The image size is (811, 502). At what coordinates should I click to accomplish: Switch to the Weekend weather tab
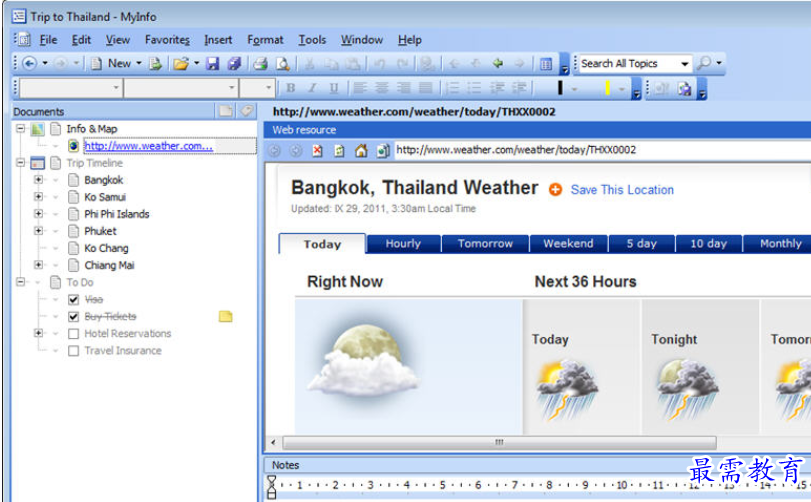(x=568, y=244)
